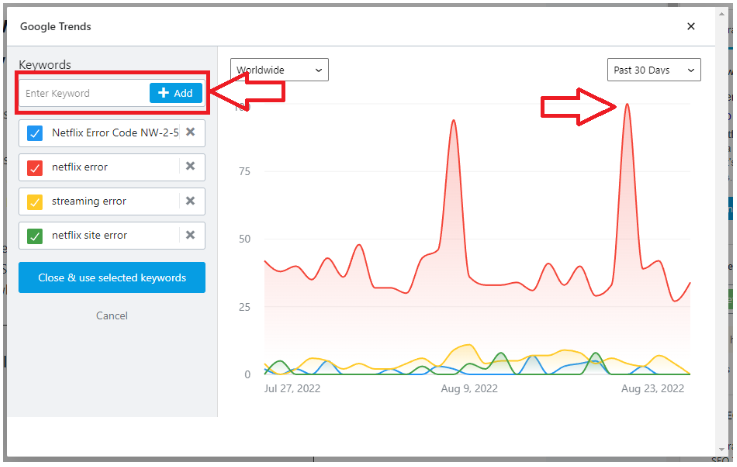Toggle the yellow streaming error checkbox
This screenshot has height=467, width=737.
(x=35, y=201)
